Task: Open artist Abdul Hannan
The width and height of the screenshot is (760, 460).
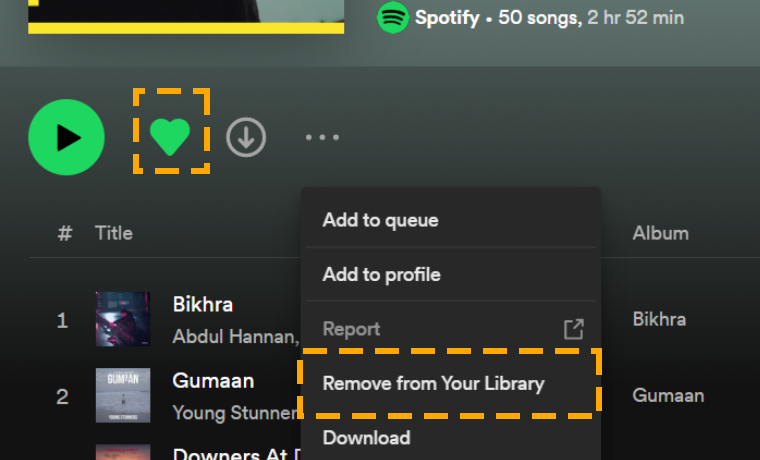Action: coord(236,336)
